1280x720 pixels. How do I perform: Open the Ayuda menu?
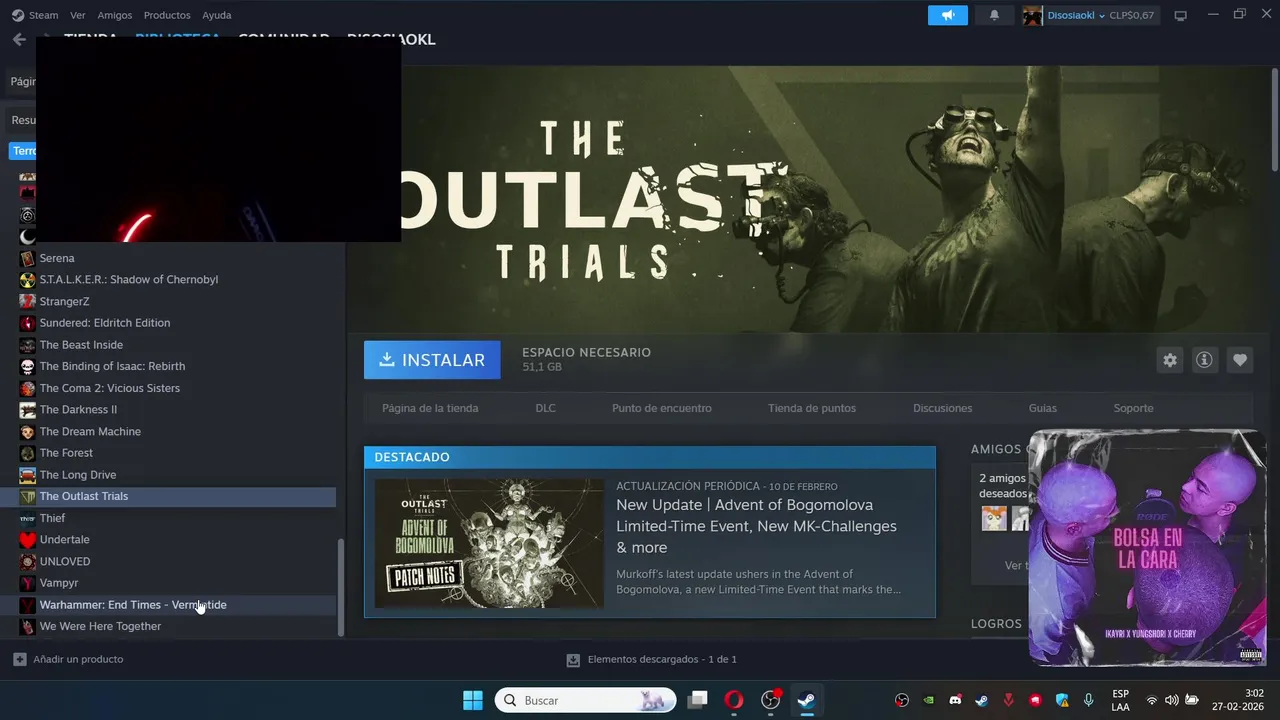[217, 15]
